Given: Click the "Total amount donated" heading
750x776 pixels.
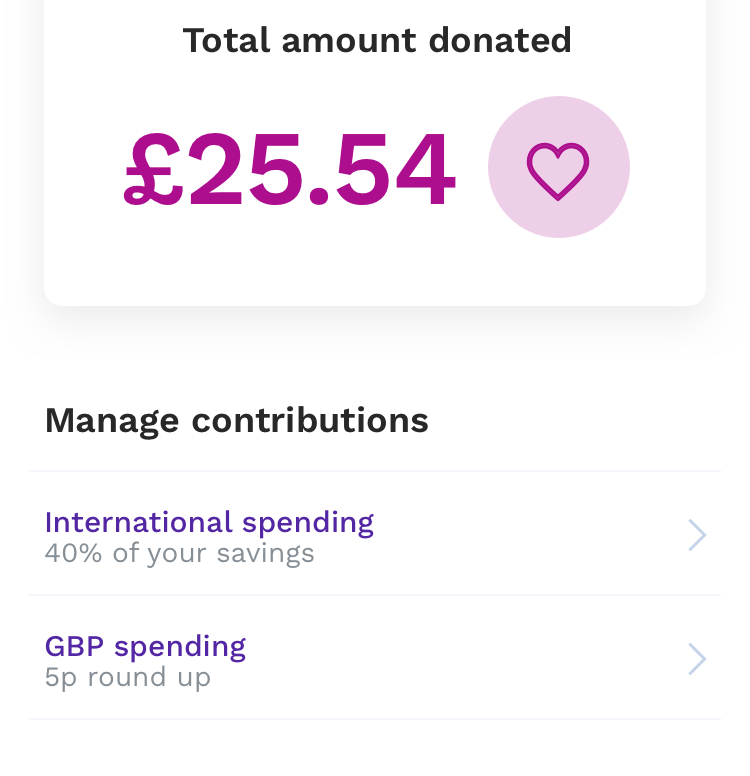Looking at the screenshot, I should tap(377, 41).
